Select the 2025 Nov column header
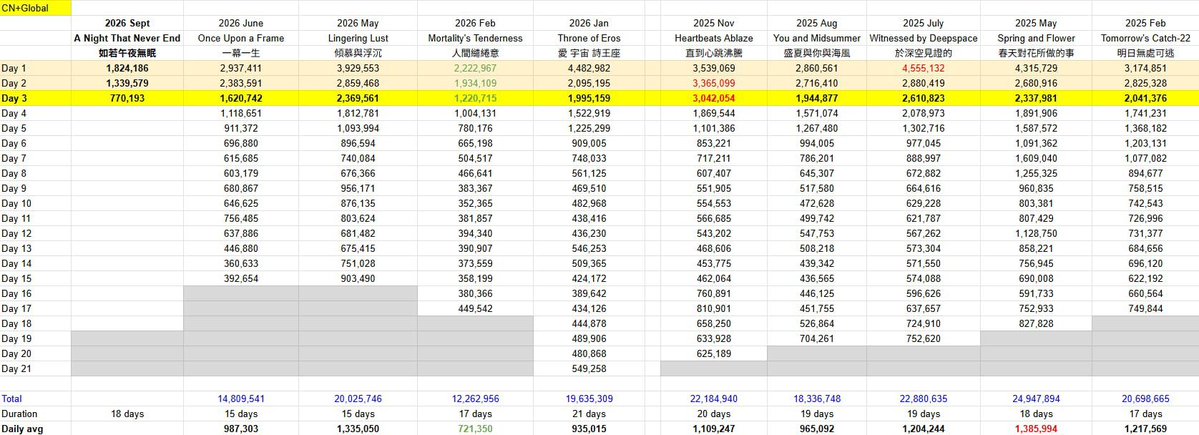Screen dimensions: 1199x435 pos(714,24)
